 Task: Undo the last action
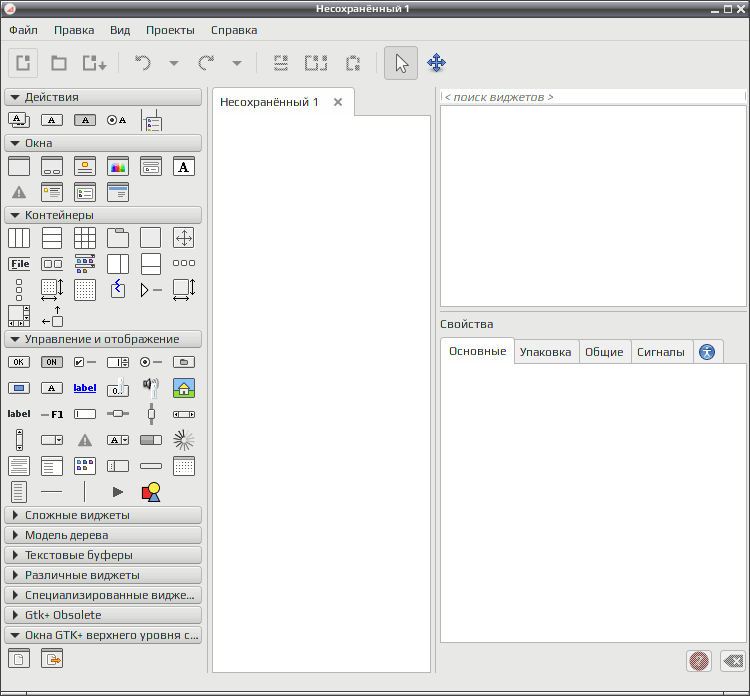tap(143, 63)
